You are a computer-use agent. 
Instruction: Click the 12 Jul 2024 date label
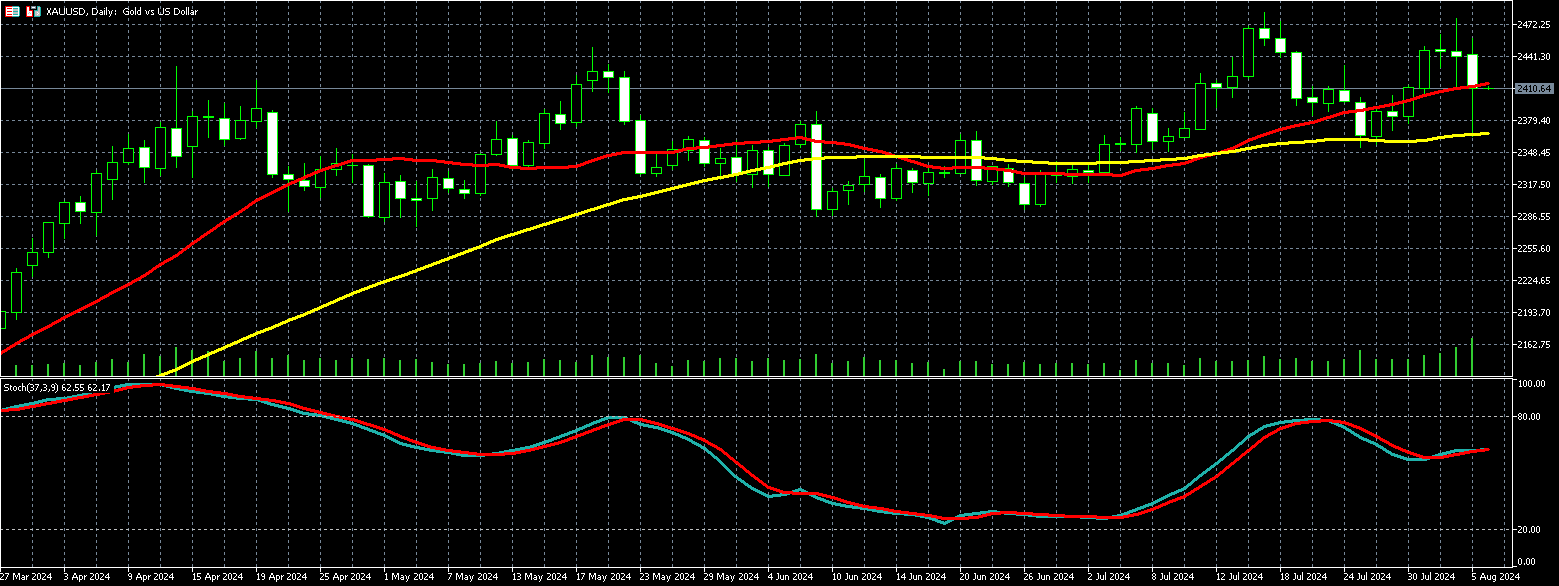pos(1236,577)
